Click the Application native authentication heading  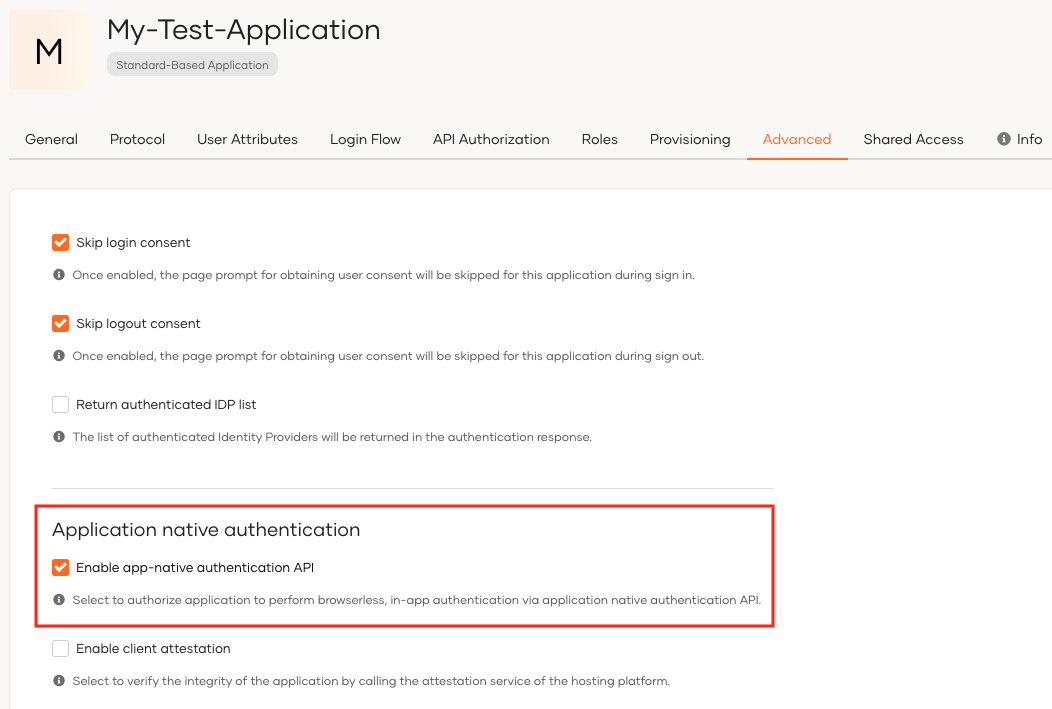click(x=206, y=530)
